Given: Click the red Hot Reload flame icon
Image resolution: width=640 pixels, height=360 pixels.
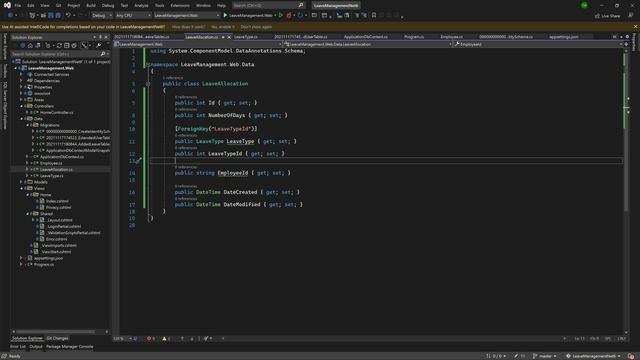Looking at the screenshot, I should (289, 16).
